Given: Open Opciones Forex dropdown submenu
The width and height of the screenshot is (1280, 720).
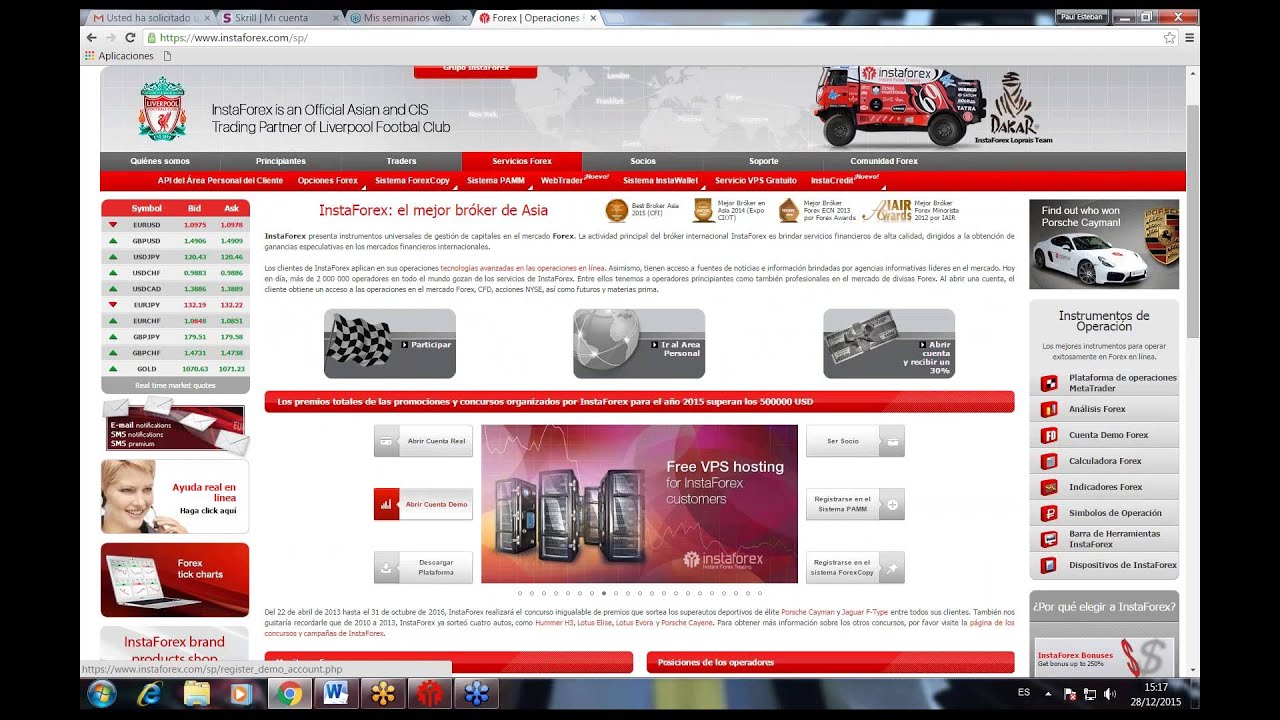Looking at the screenshot, I should tap(328, 181).
